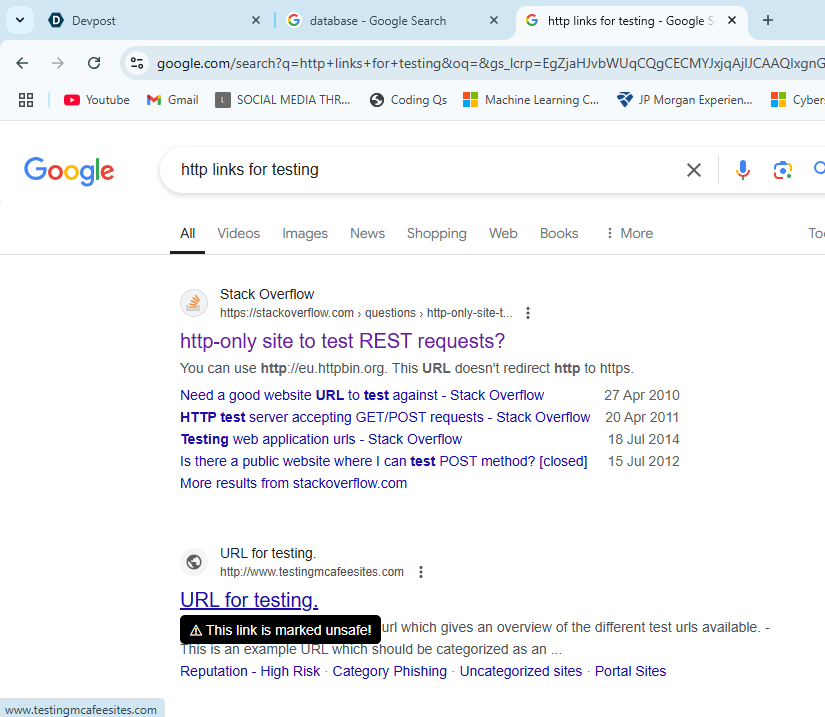Close the database Google Search tab

pyautogui.click(x=494, y=21)
